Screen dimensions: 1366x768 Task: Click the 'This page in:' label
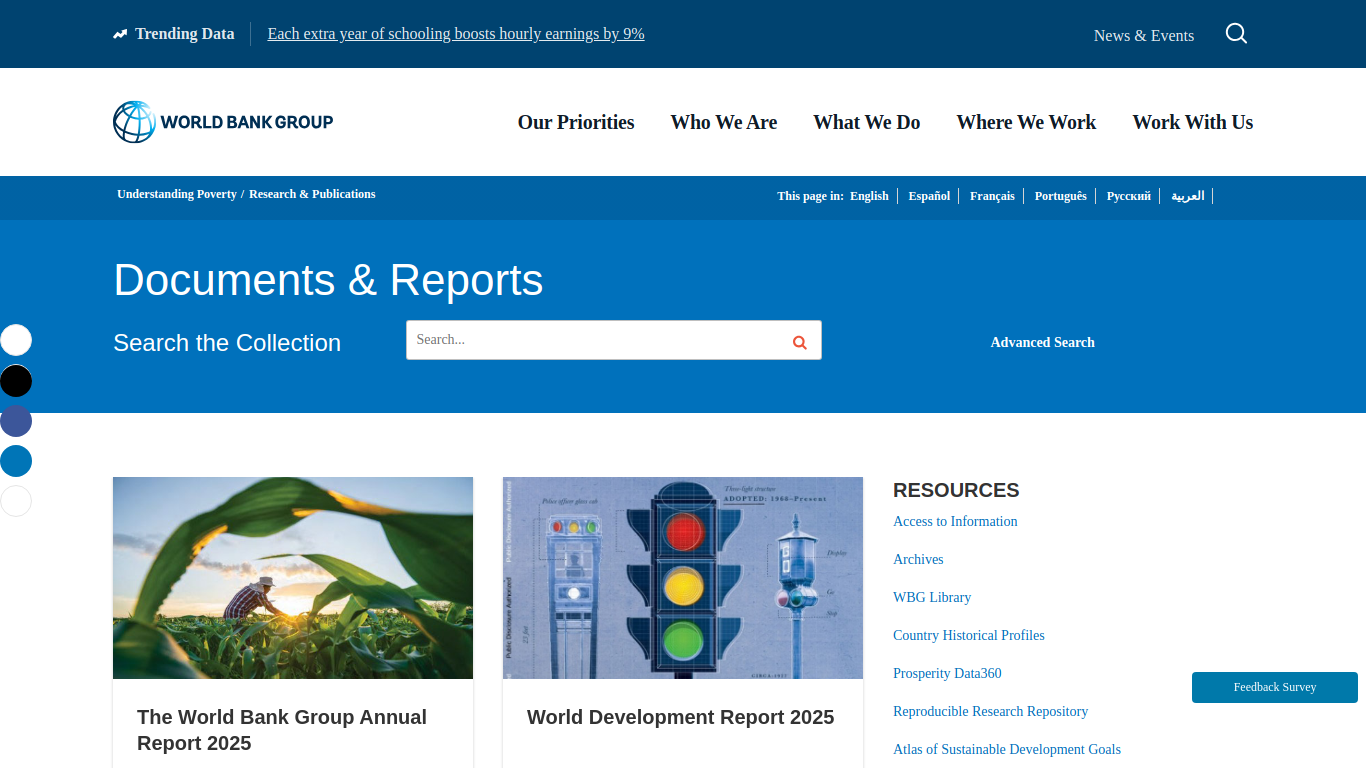tap(810, 196)
